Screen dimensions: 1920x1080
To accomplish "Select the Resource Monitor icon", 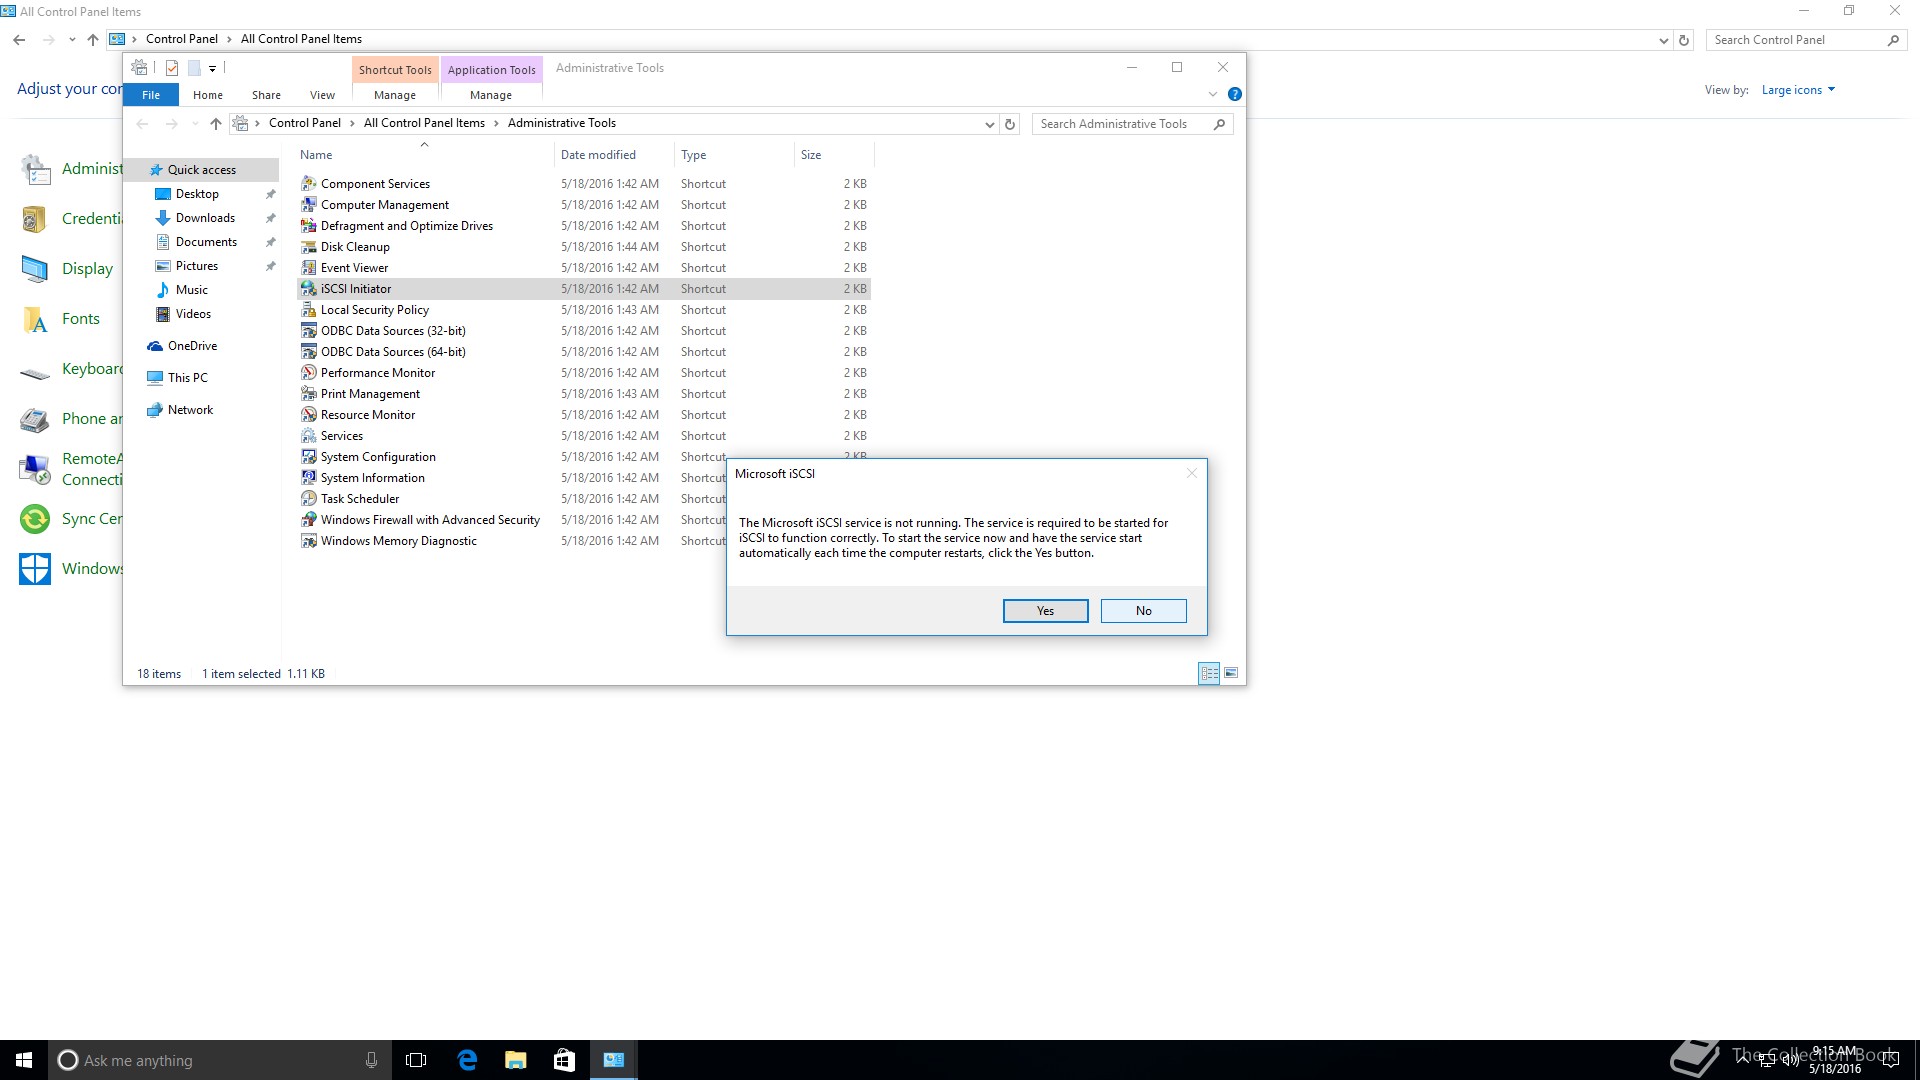I will pyautogui.click(x=309, y=415).
